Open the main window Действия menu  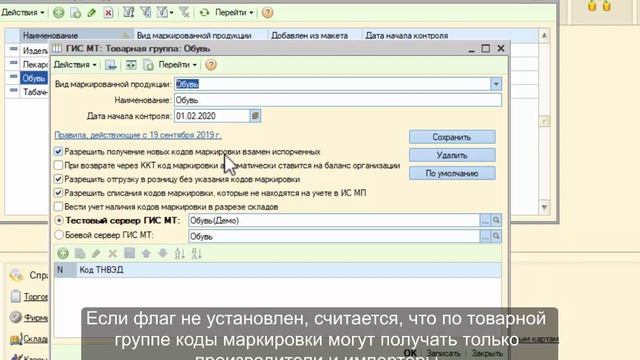(x=22, y=13)
